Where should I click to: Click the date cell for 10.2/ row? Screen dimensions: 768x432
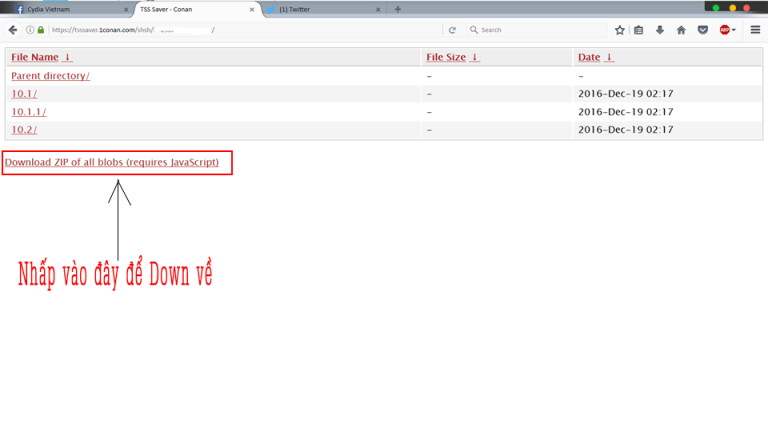tap(625, 130)
